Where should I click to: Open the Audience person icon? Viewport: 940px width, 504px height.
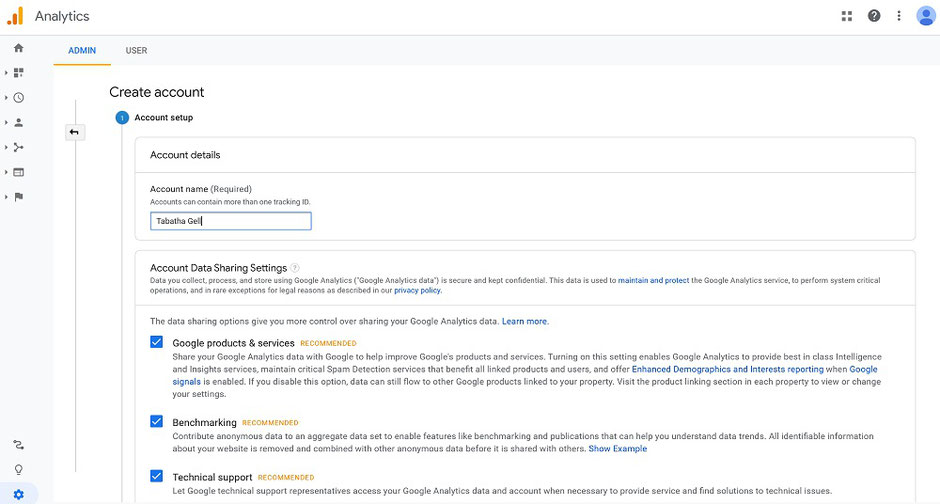(19, 123)
